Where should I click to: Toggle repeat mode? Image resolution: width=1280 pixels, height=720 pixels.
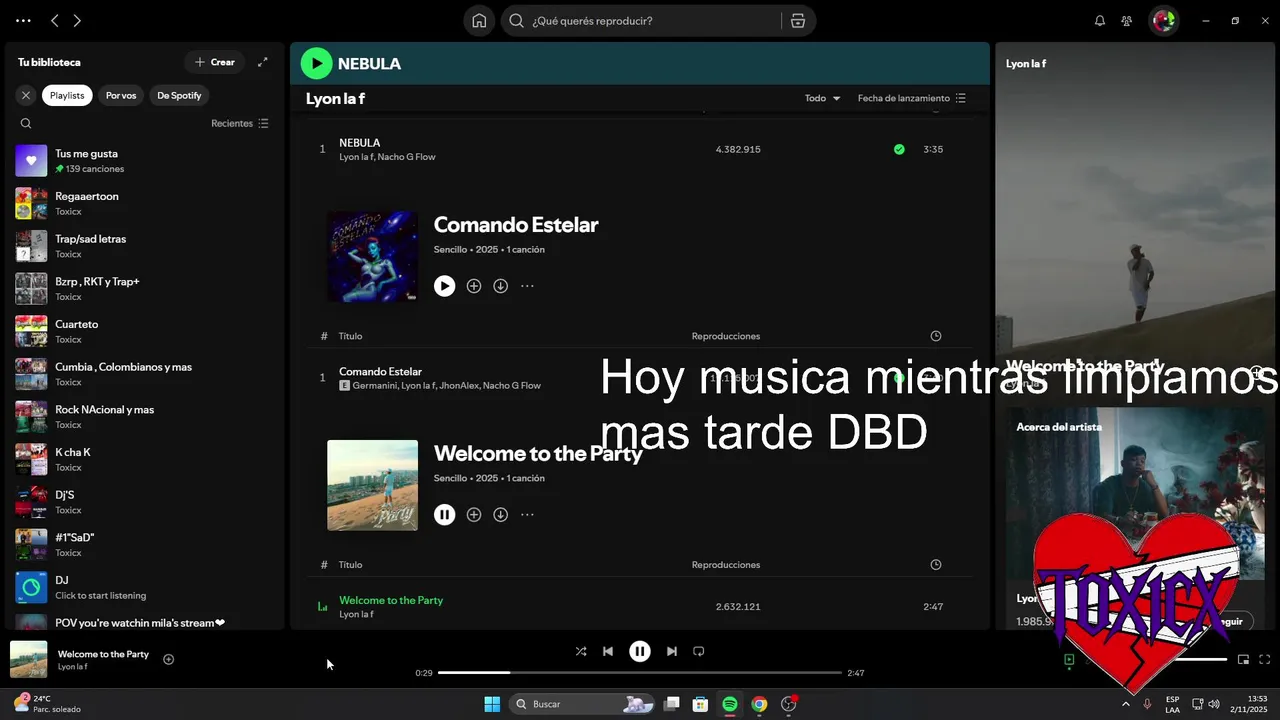coord(699,651)
